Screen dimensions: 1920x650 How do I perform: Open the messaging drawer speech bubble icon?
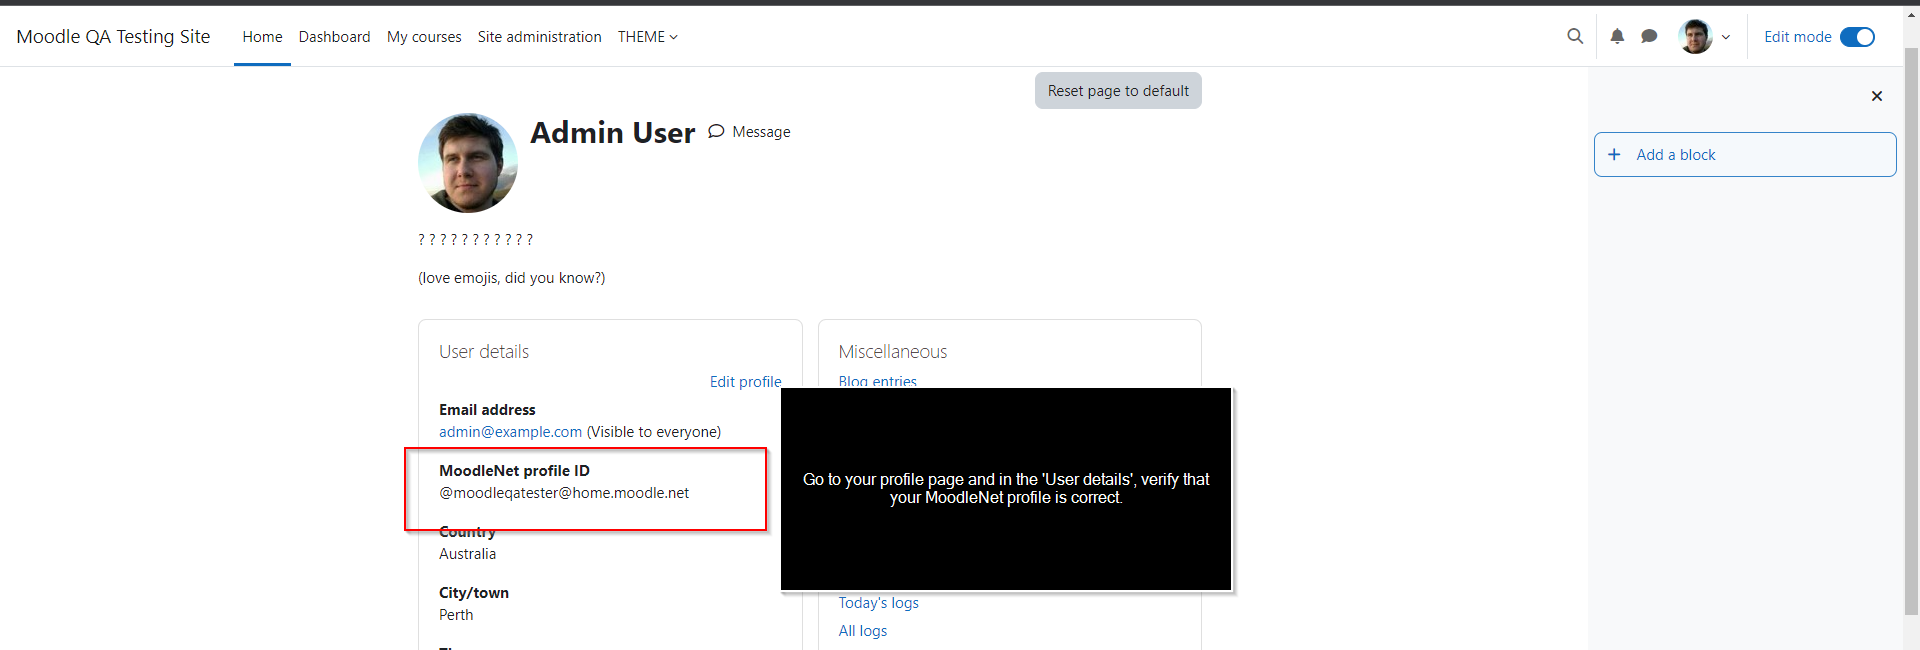click(x=1649, y=36)
